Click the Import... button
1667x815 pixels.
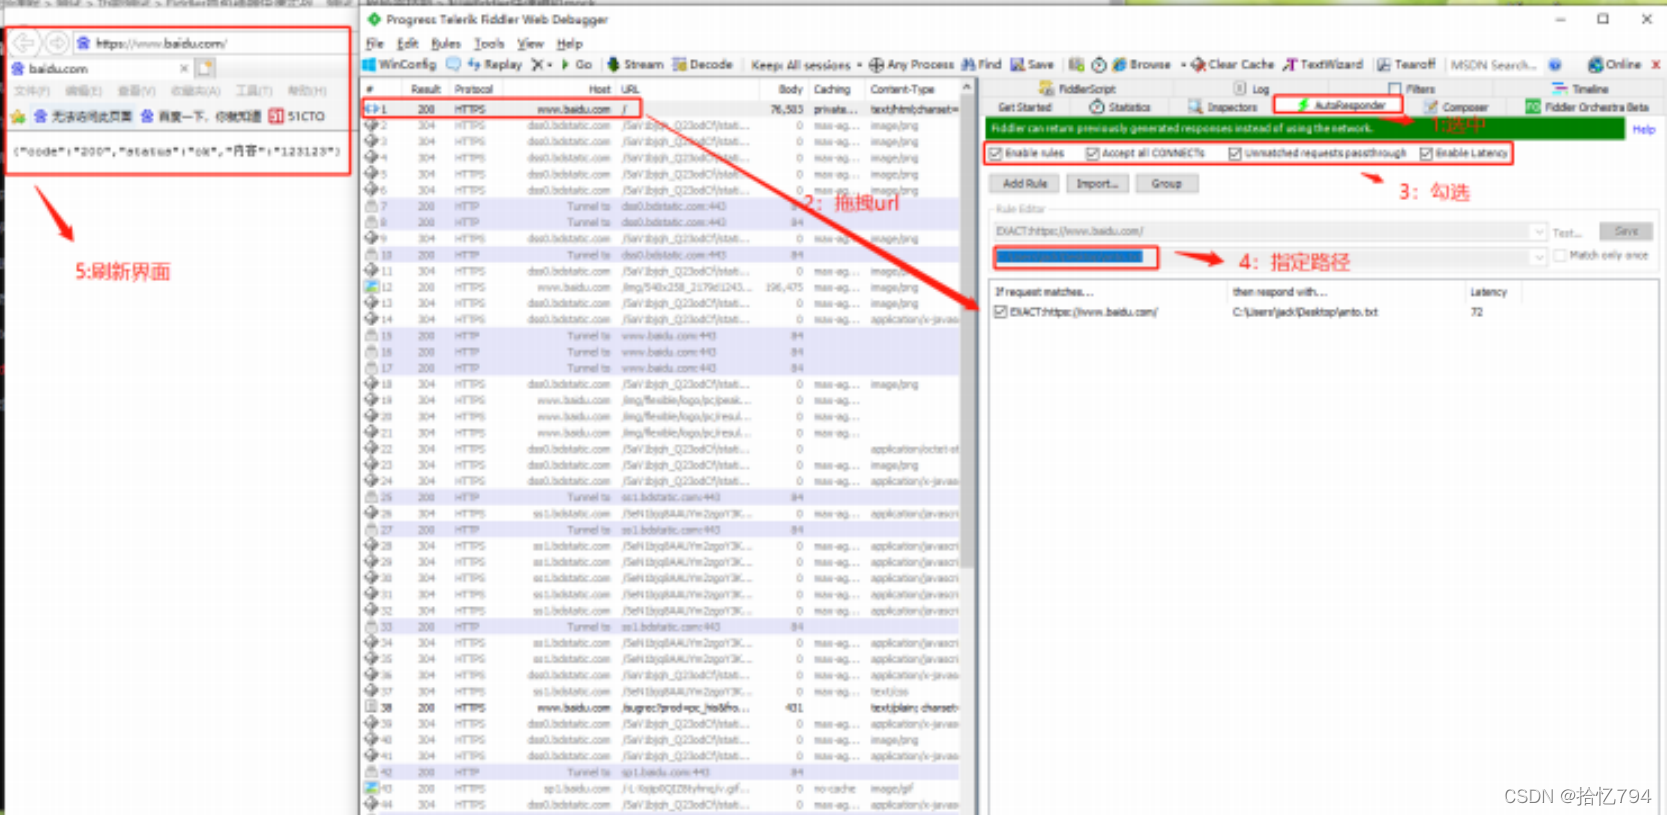point(1097,184)
